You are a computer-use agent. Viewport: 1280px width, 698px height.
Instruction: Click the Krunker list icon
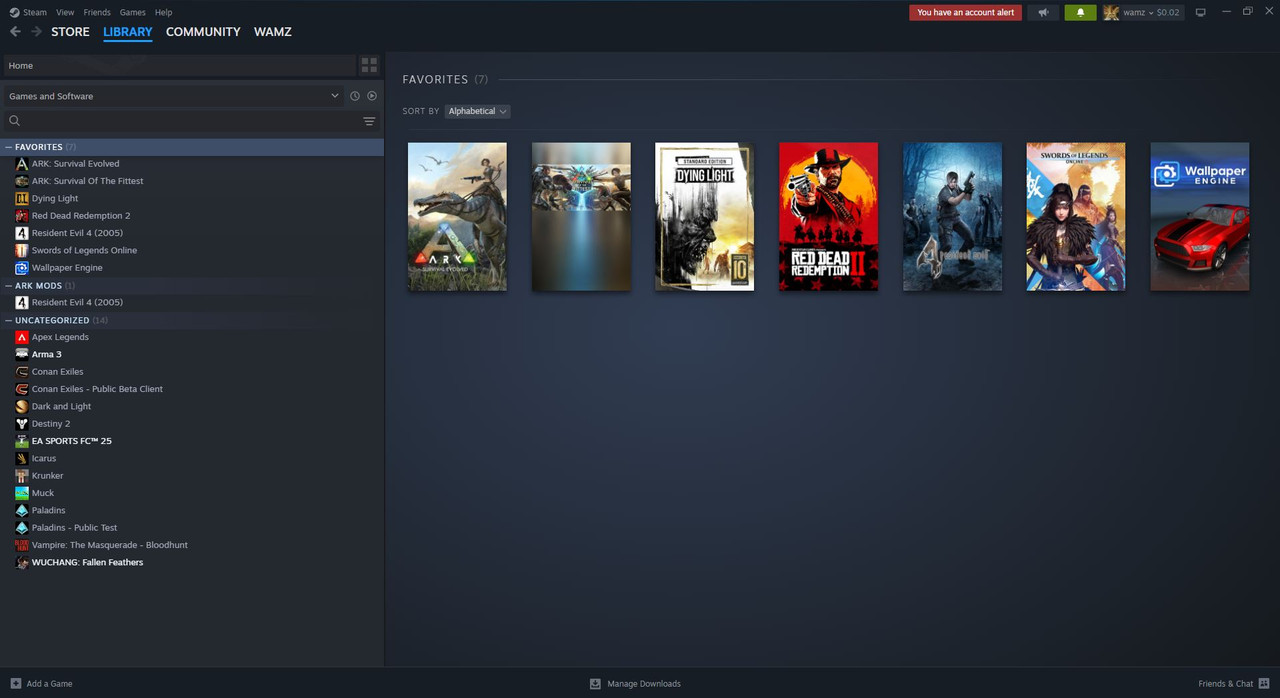(22, 476)
